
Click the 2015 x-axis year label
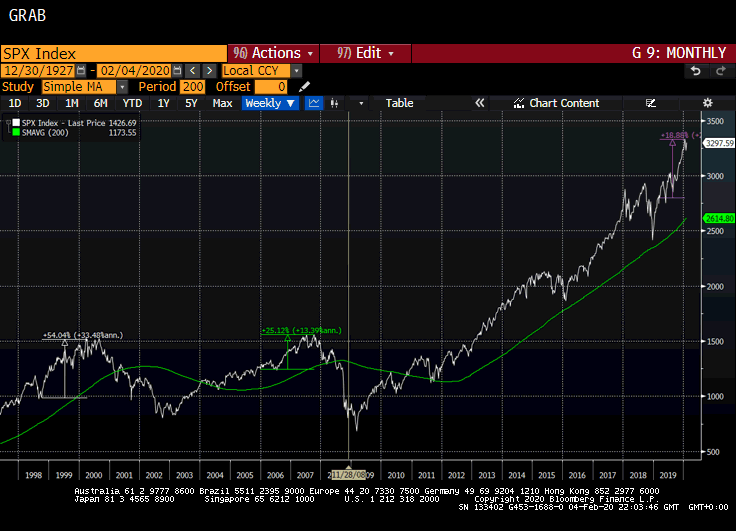547,475
